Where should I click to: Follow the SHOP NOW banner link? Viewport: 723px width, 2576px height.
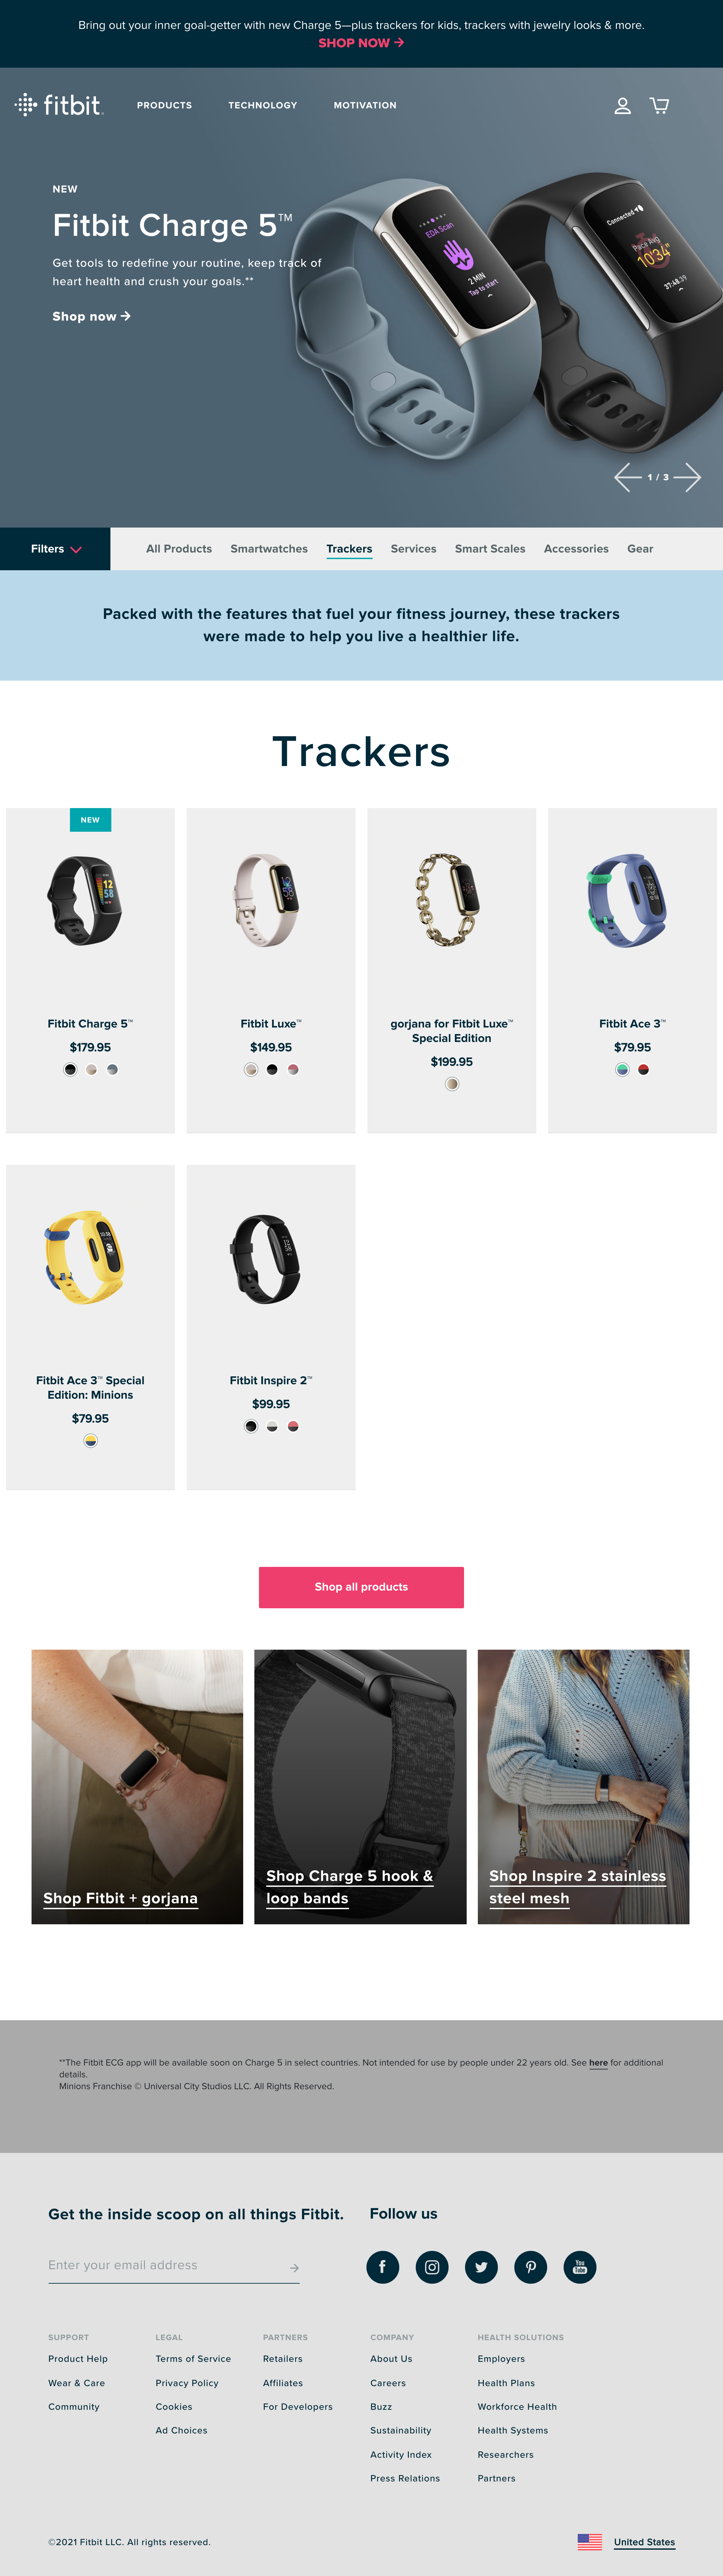pyautogui.click(x=361, y=43)
